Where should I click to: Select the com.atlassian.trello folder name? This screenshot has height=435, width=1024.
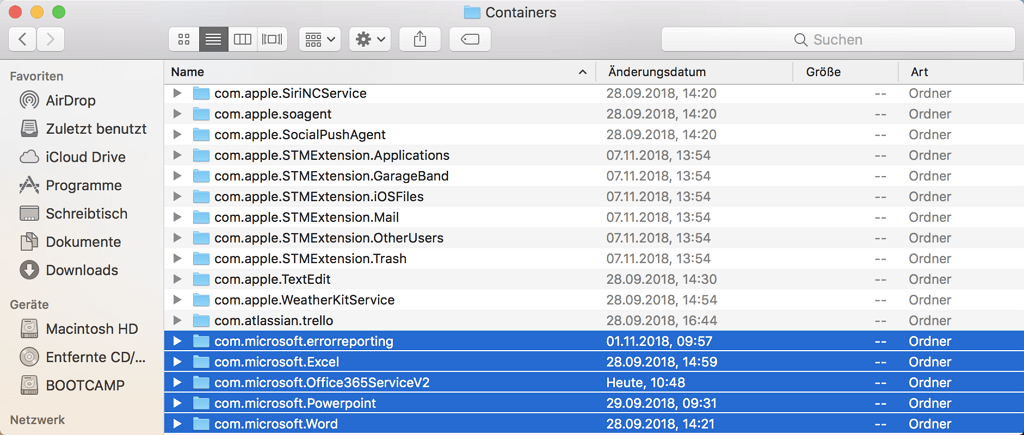click(275, 321)
